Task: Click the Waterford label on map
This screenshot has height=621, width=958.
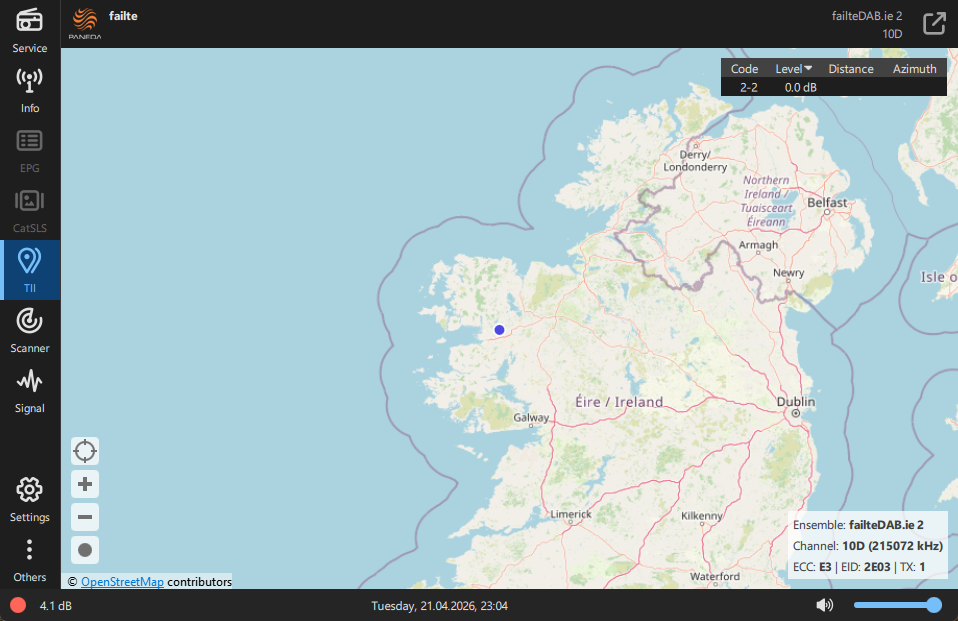Action: (714, 576)
